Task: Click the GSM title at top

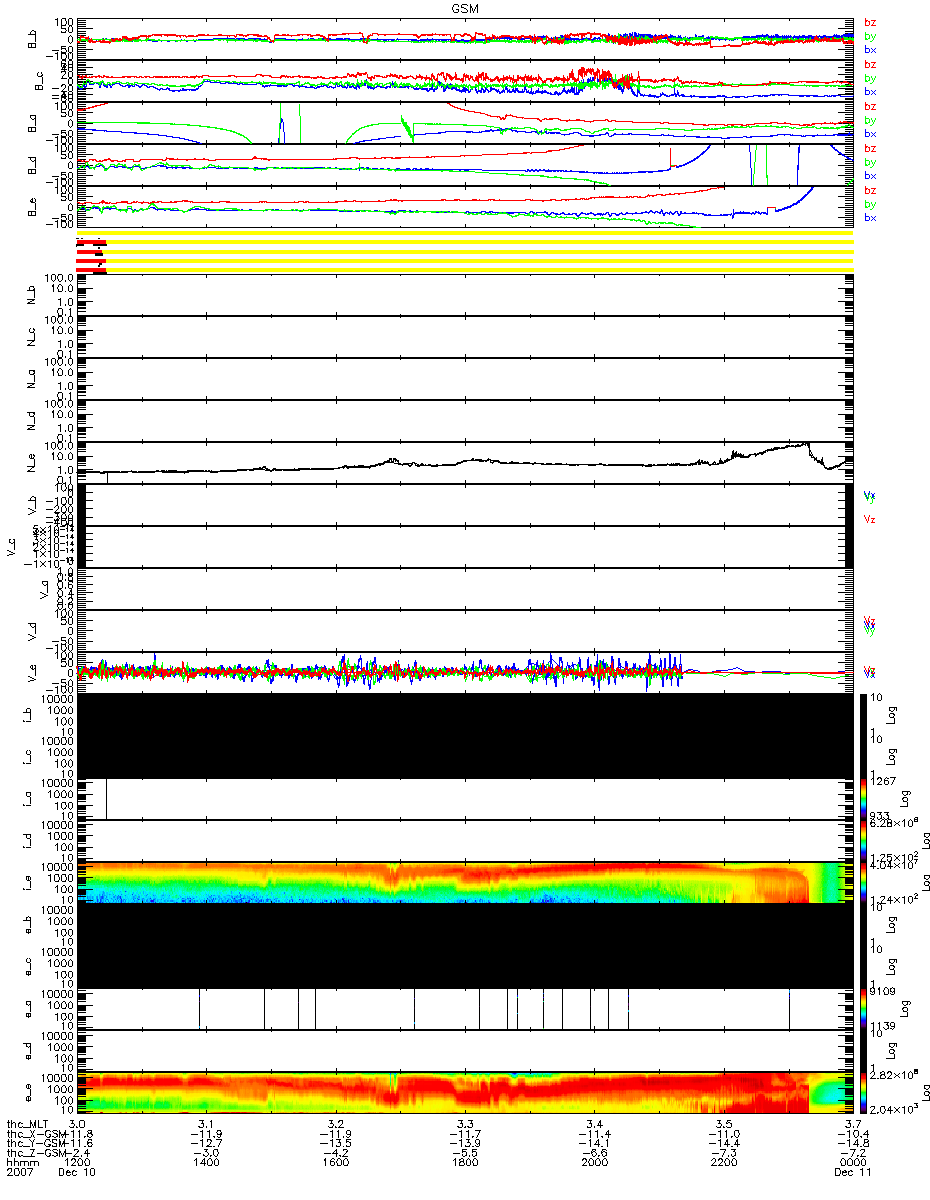Action: (463, 7)
